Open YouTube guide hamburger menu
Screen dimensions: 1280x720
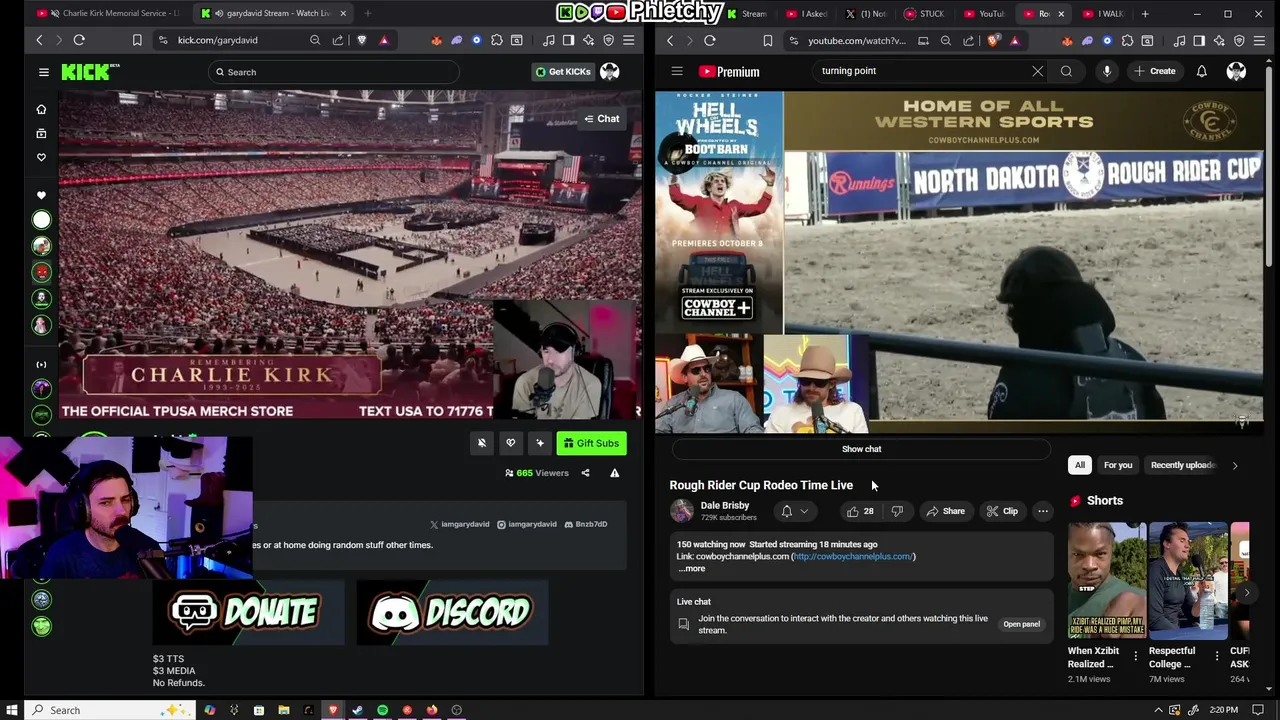[677, 71]
